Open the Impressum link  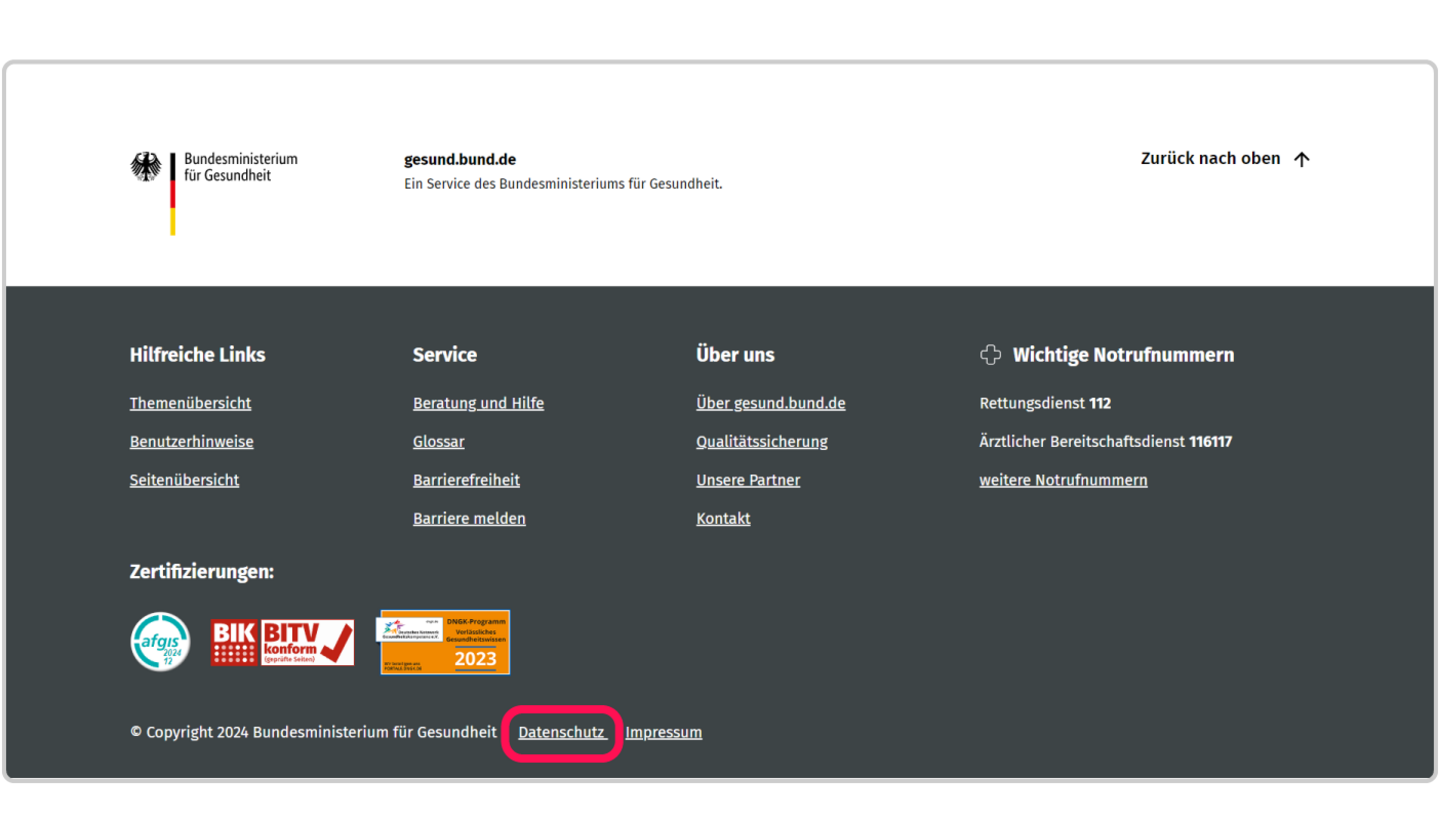(663, 732)
